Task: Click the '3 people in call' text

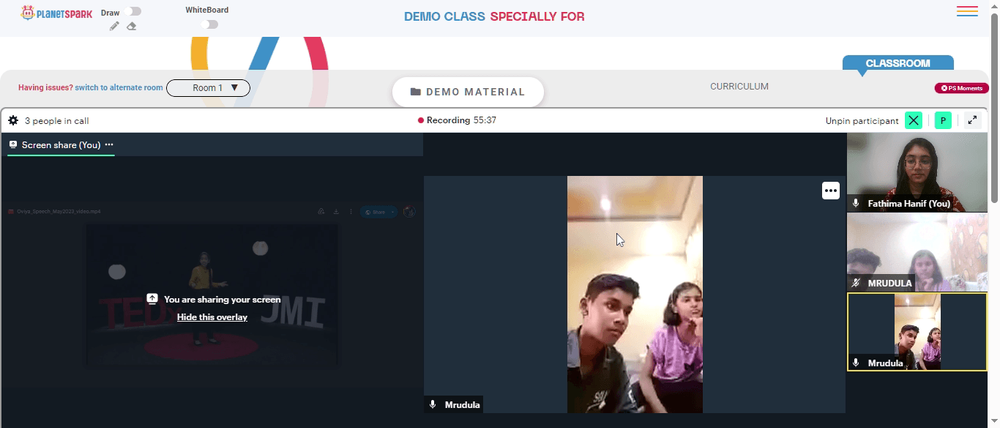Action: [57, 121]
